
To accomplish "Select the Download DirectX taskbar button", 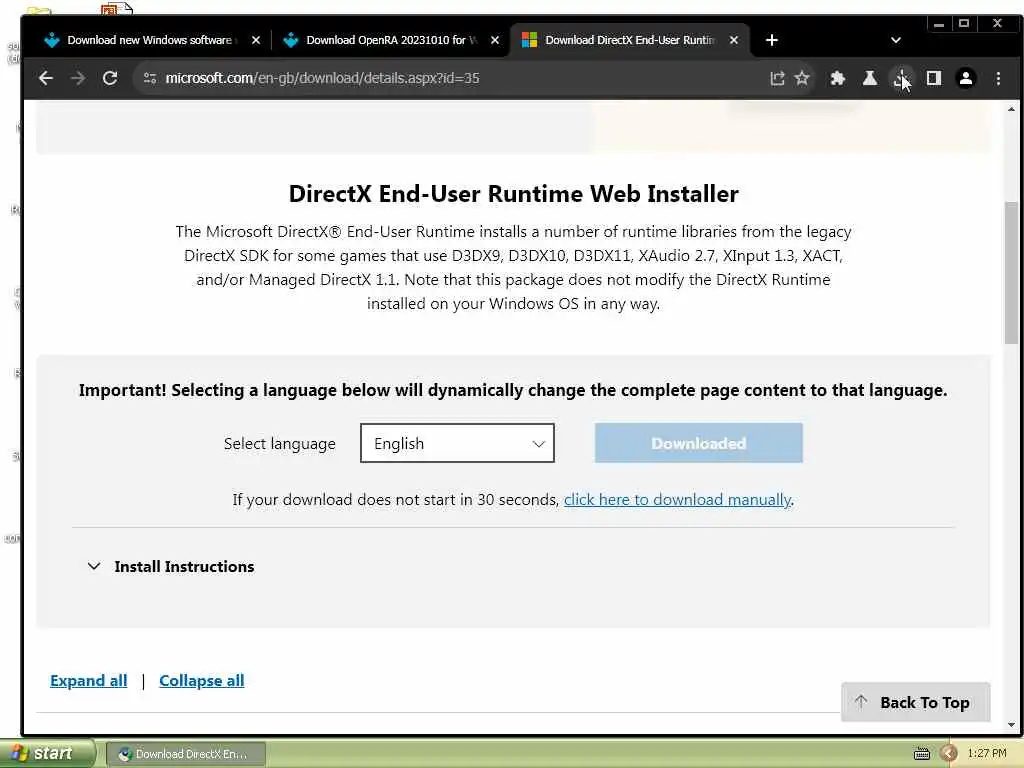I will point(185,754).
